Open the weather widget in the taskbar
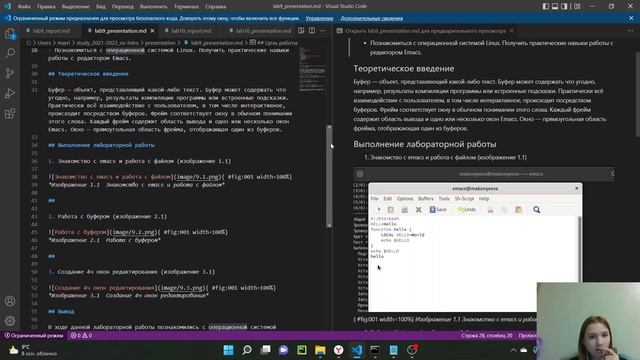The width and height of the screenshot is (640, 360). pyautogui.click(x=33, y=350)
